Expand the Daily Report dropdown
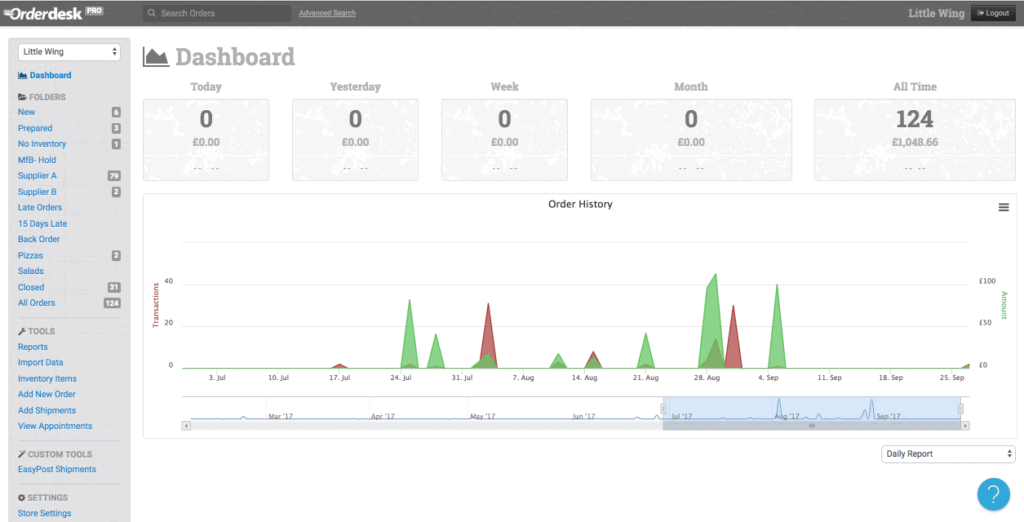Viewport: 1024px width, 522px height. 948,454
